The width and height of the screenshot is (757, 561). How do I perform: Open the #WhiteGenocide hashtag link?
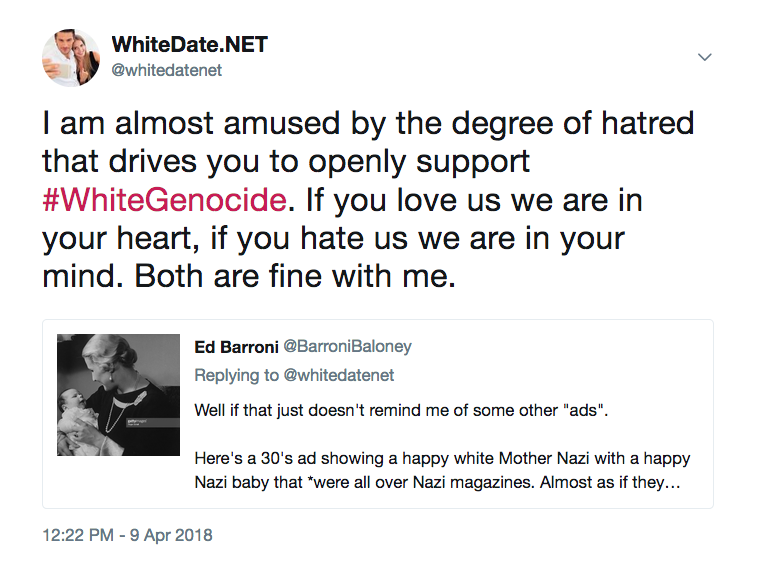click(x=165, y=200)
